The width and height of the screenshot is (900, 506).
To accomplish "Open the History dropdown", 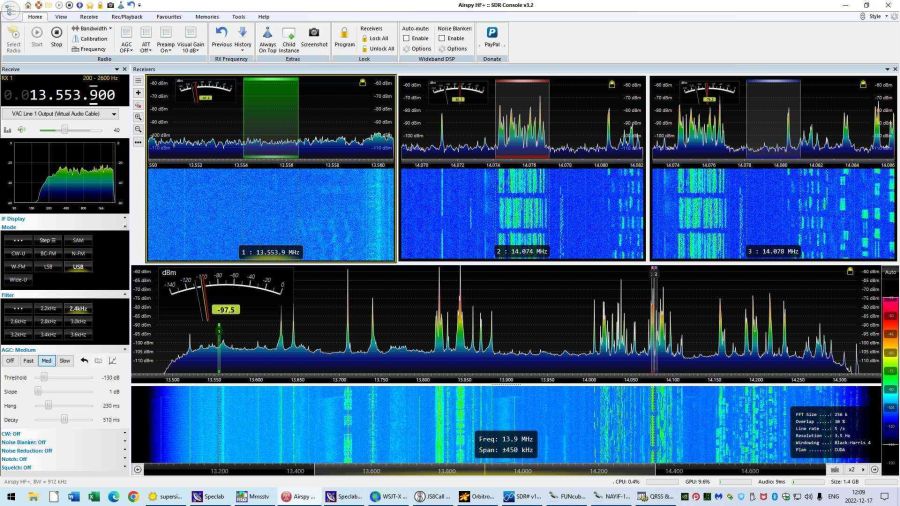I will (x=243, y=38).
